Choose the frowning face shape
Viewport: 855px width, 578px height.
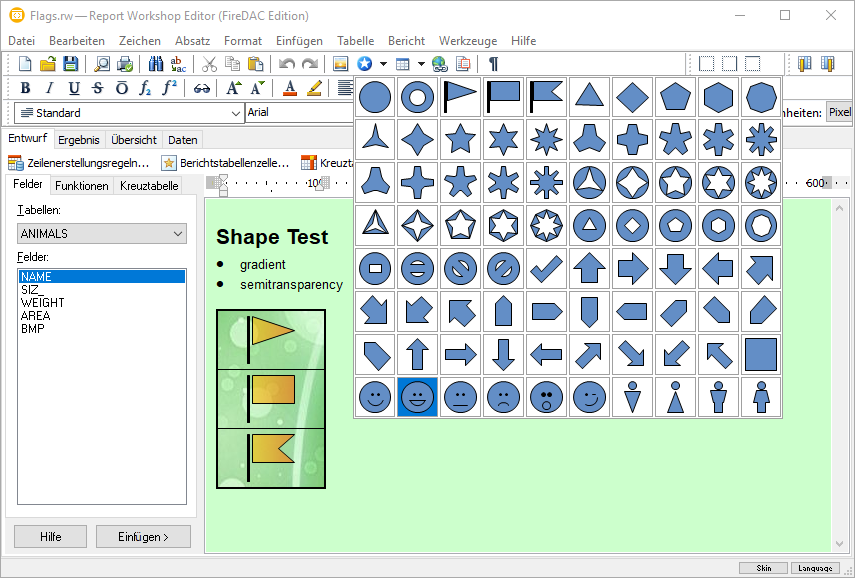[x=503, y=397]
